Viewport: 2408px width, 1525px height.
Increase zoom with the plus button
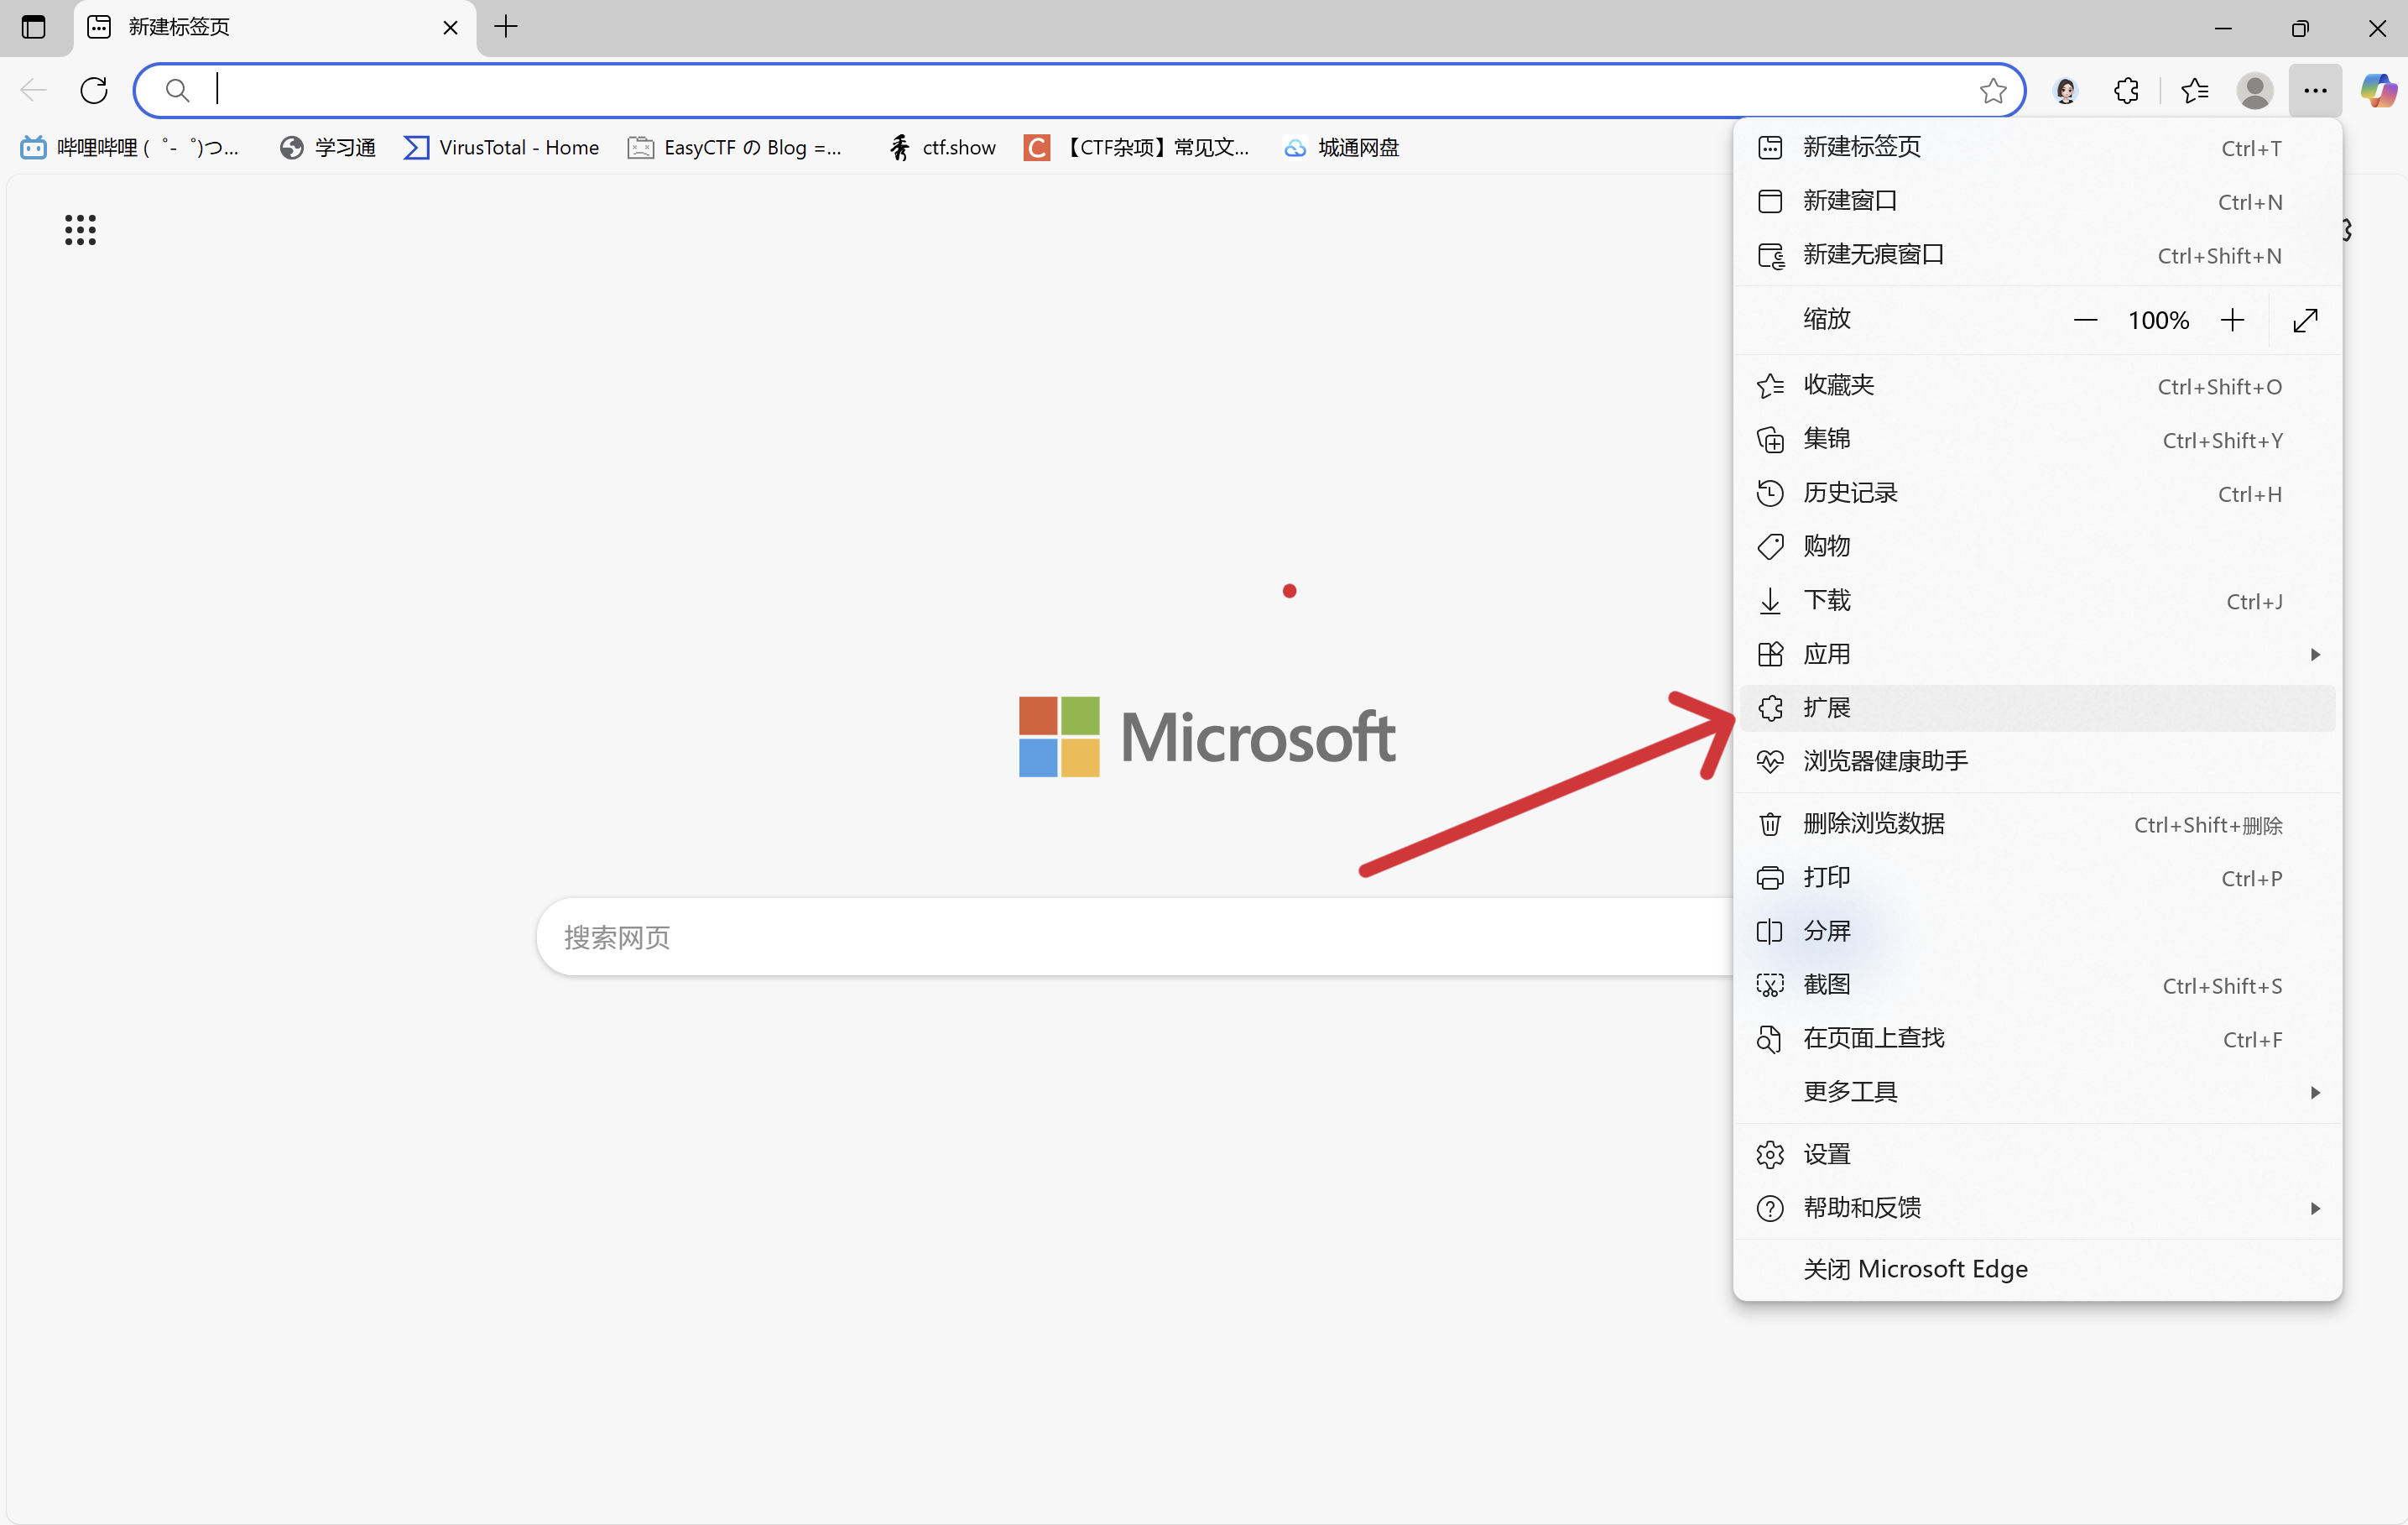2232,320
